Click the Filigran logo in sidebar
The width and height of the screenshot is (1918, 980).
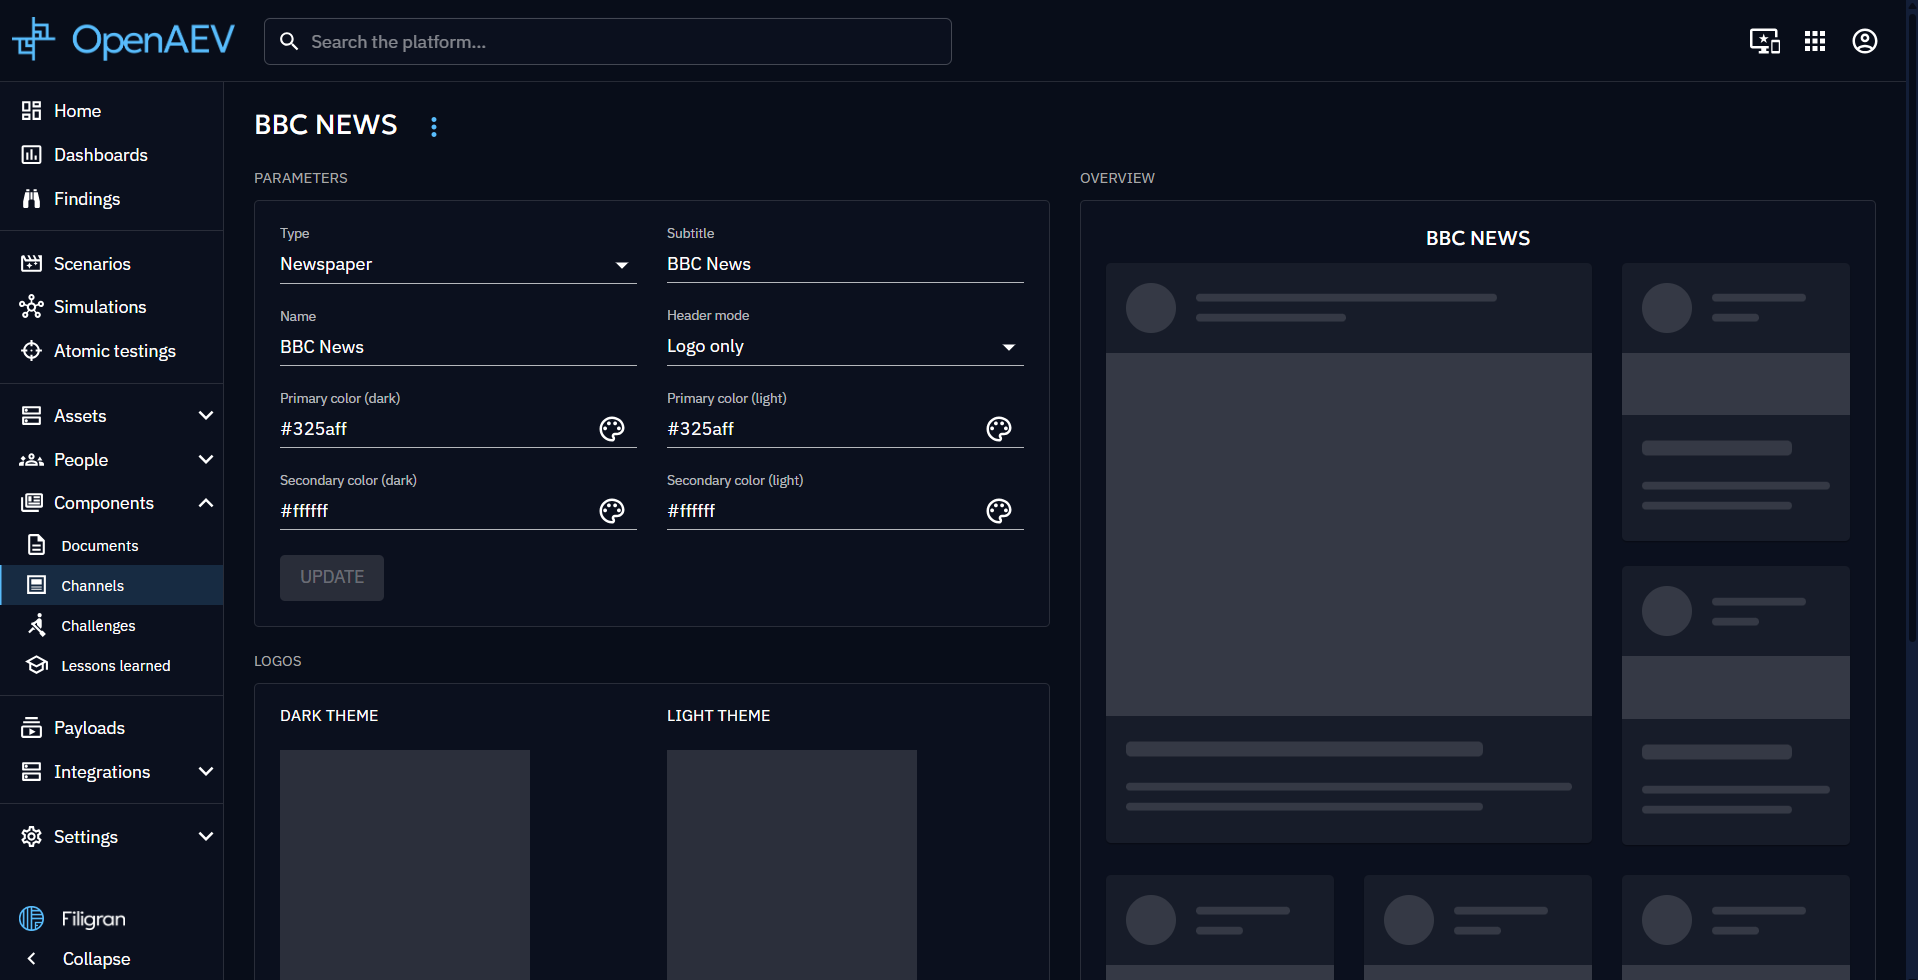click(74, 918)
